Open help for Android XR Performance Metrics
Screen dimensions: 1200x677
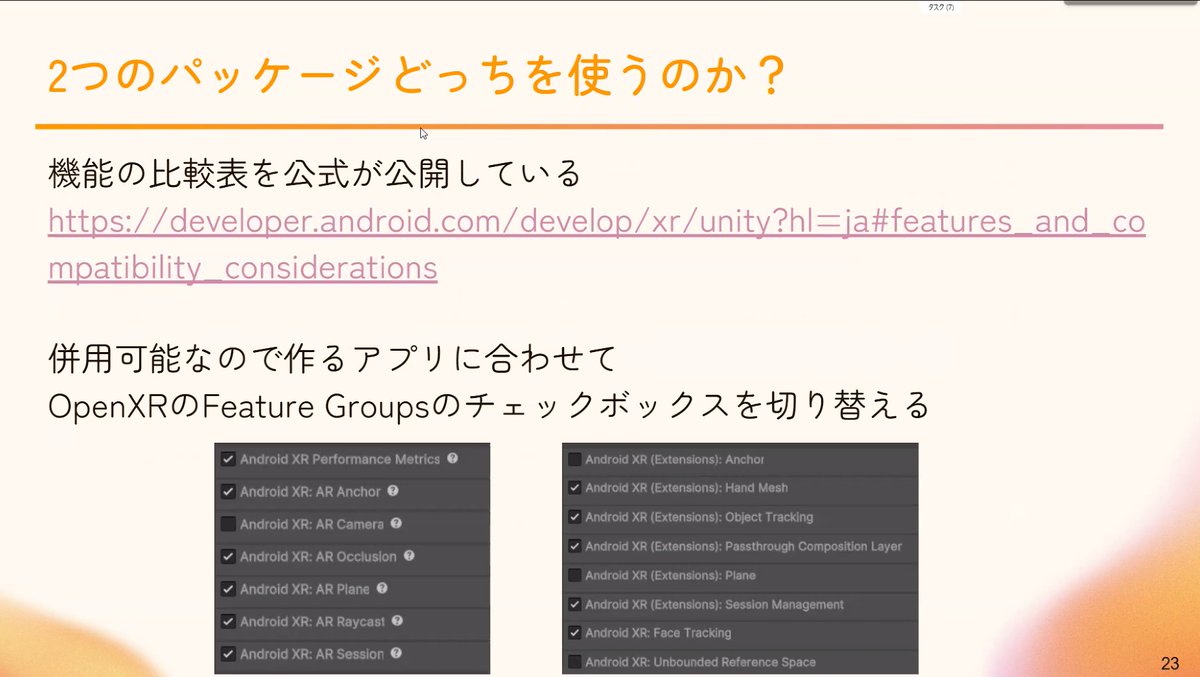click(452, 460)
